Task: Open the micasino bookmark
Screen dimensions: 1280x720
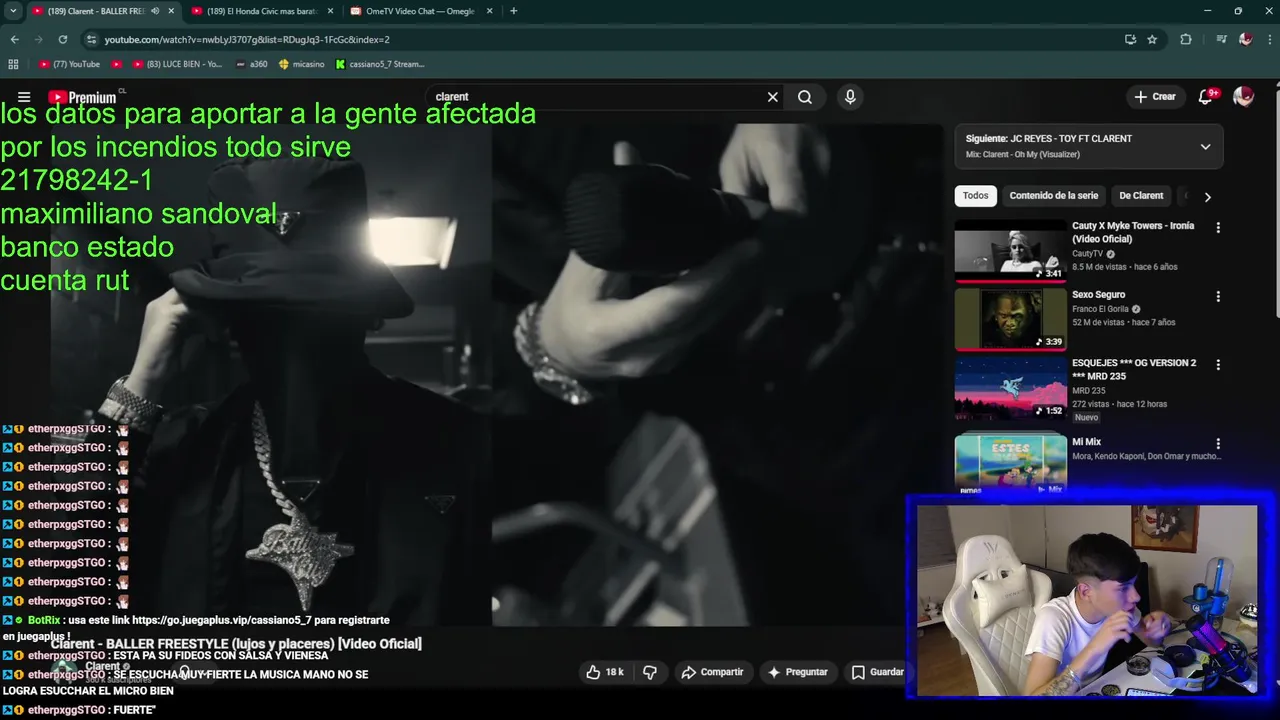Action: 302,64
